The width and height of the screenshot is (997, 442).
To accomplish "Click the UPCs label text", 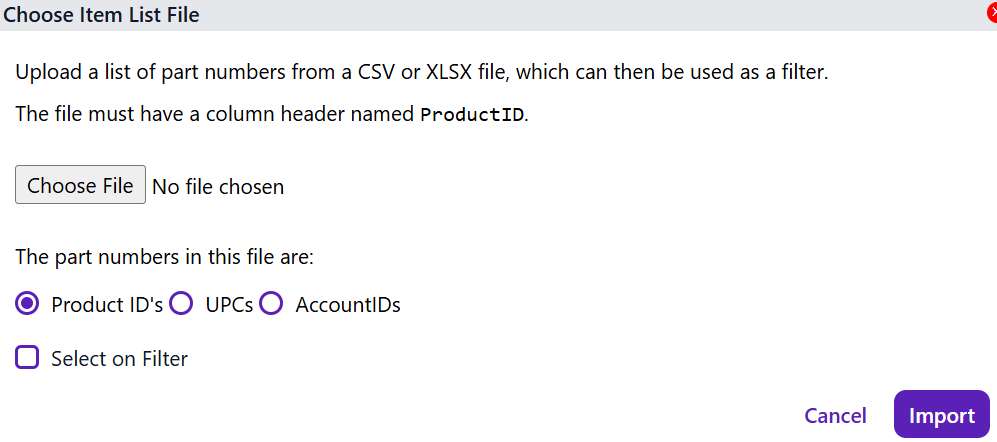I will [229, 305].
